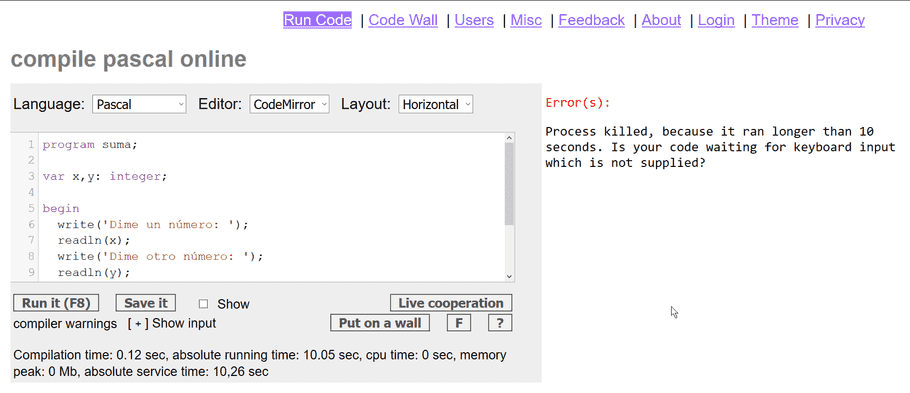Click the Live cooperation button
The height and width of the screenshot is (393, 910).
coord(451,303)
